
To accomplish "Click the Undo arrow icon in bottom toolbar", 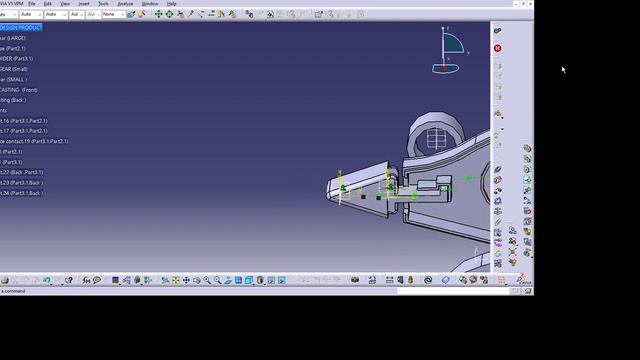I will 47,280.
